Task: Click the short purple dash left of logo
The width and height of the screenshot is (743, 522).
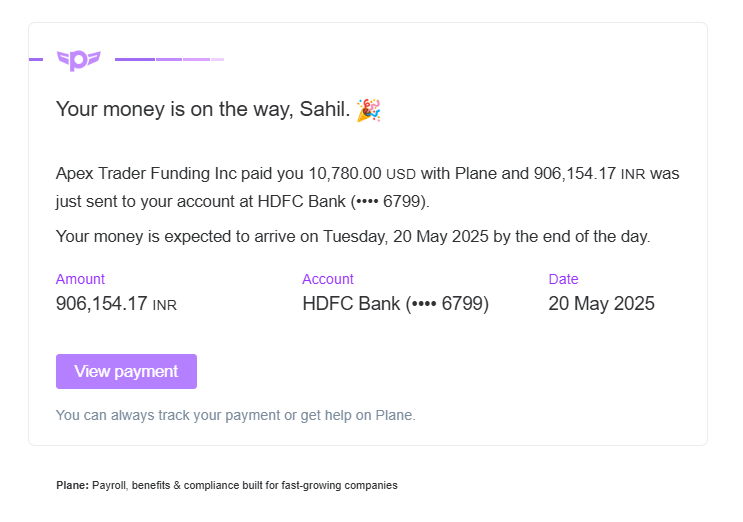Action: [x=36, y=60]
